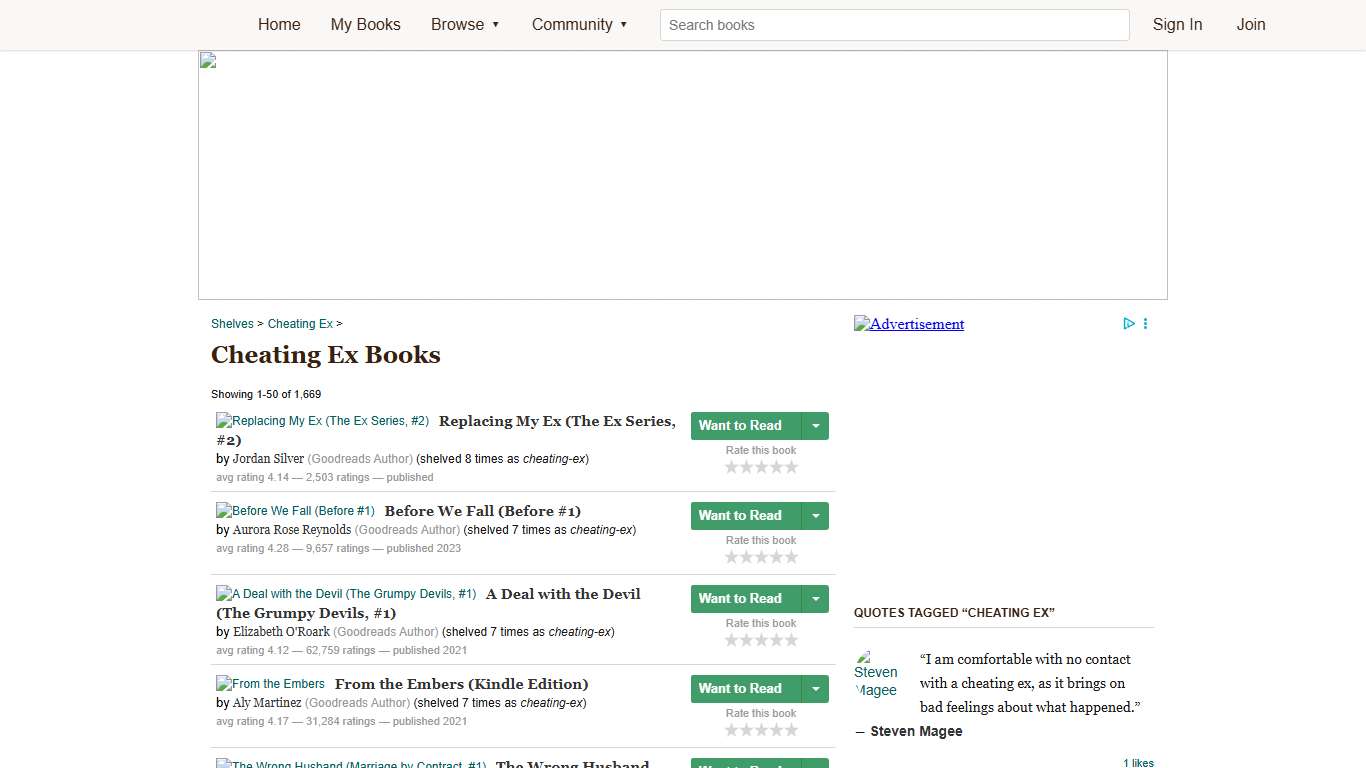Click the Search books input field
This screenshot has width=1366, height=768.
click(x=893, y=24)
